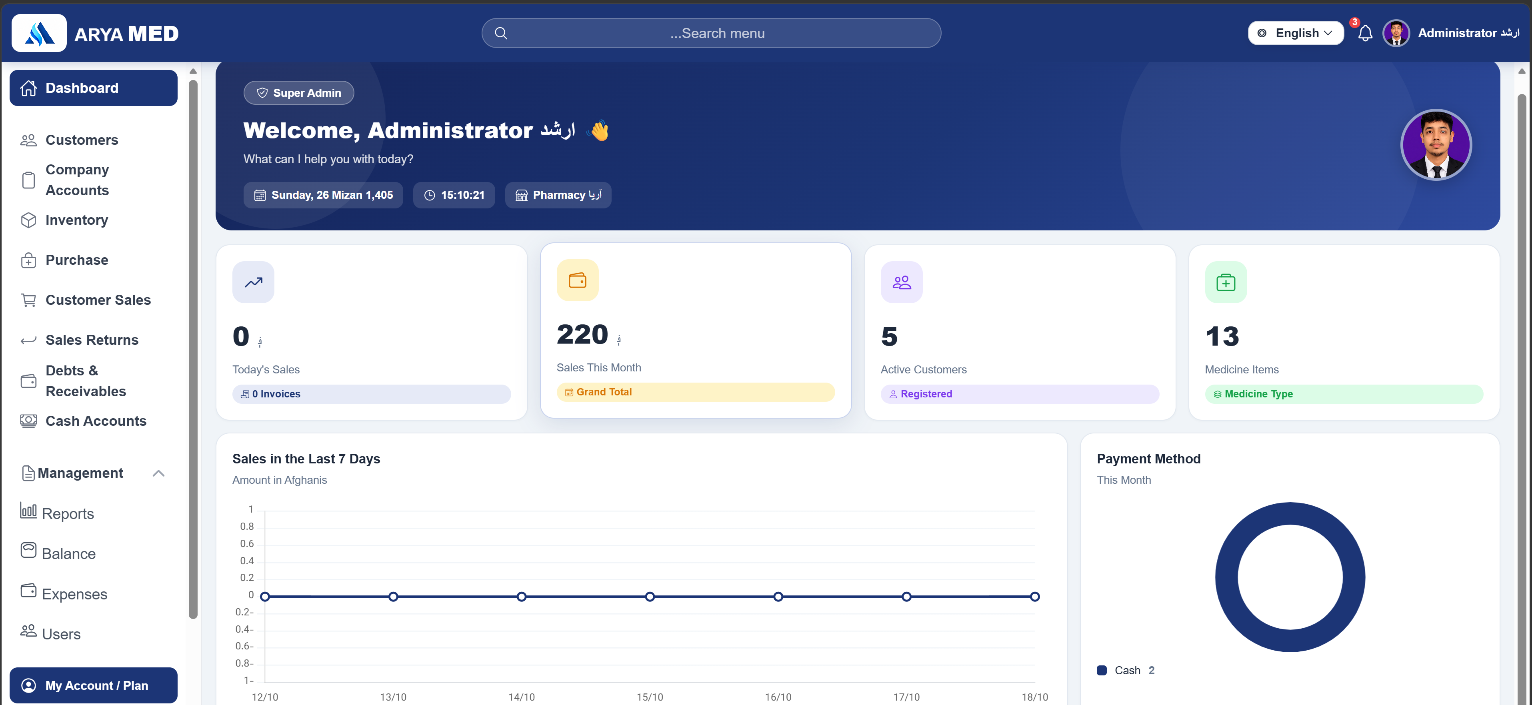Click the Sales Returns arrow icon
Viewport: 1532px width, 705px height.
[29, 340]
